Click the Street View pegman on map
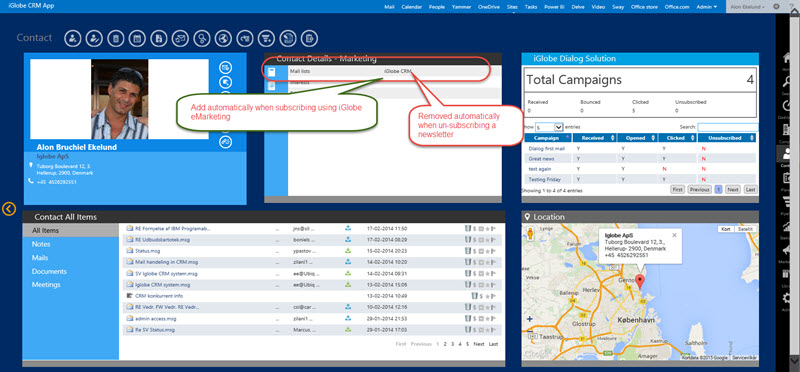Image resolution: width=800 pixels, height=372 pixels. (530, 233)
